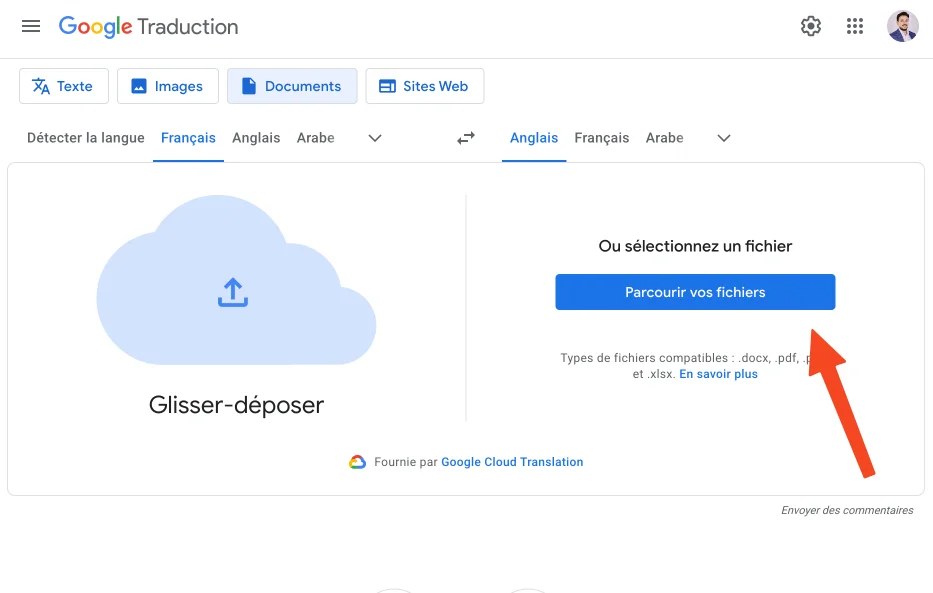
Task: Choose Détecter la langue as source
Action: coord(86,138)
